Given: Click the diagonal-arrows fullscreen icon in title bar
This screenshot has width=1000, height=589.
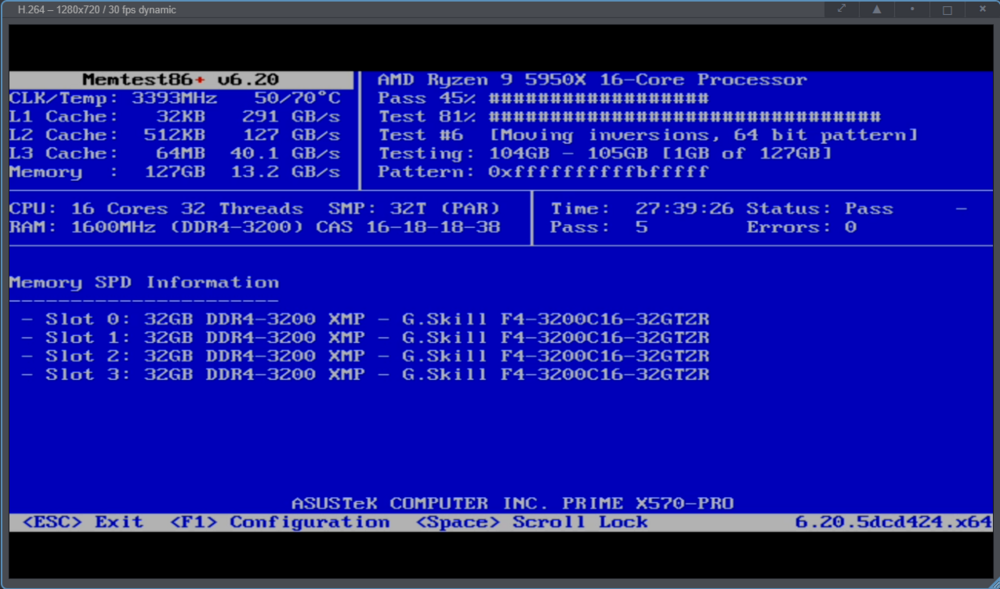Looking at the screenshot, I should [842, 9].
